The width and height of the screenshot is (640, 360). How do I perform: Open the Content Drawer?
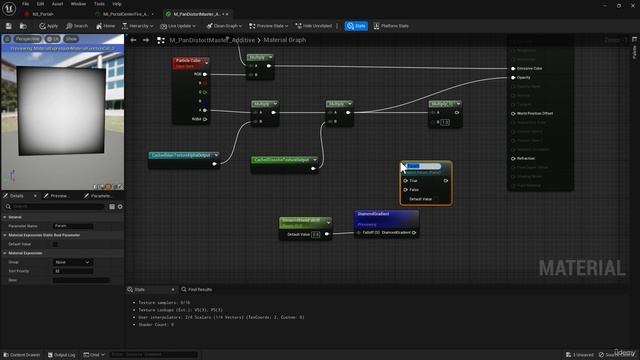point(22,355)
